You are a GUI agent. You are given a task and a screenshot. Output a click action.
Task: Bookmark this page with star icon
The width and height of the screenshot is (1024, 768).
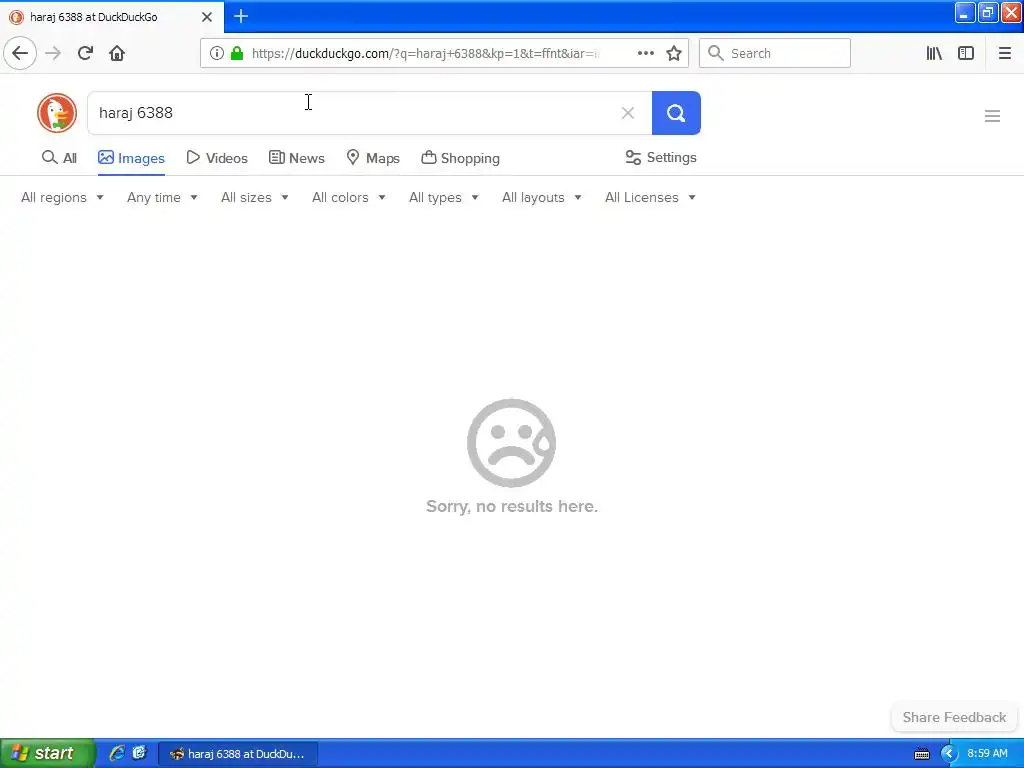(674, 53)
